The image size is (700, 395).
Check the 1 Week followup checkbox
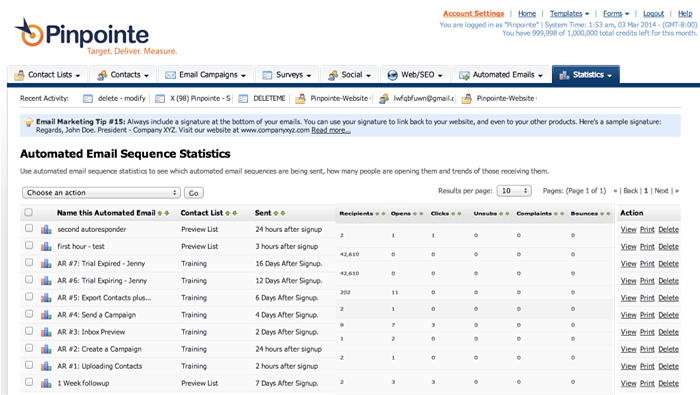coord(29,382)
